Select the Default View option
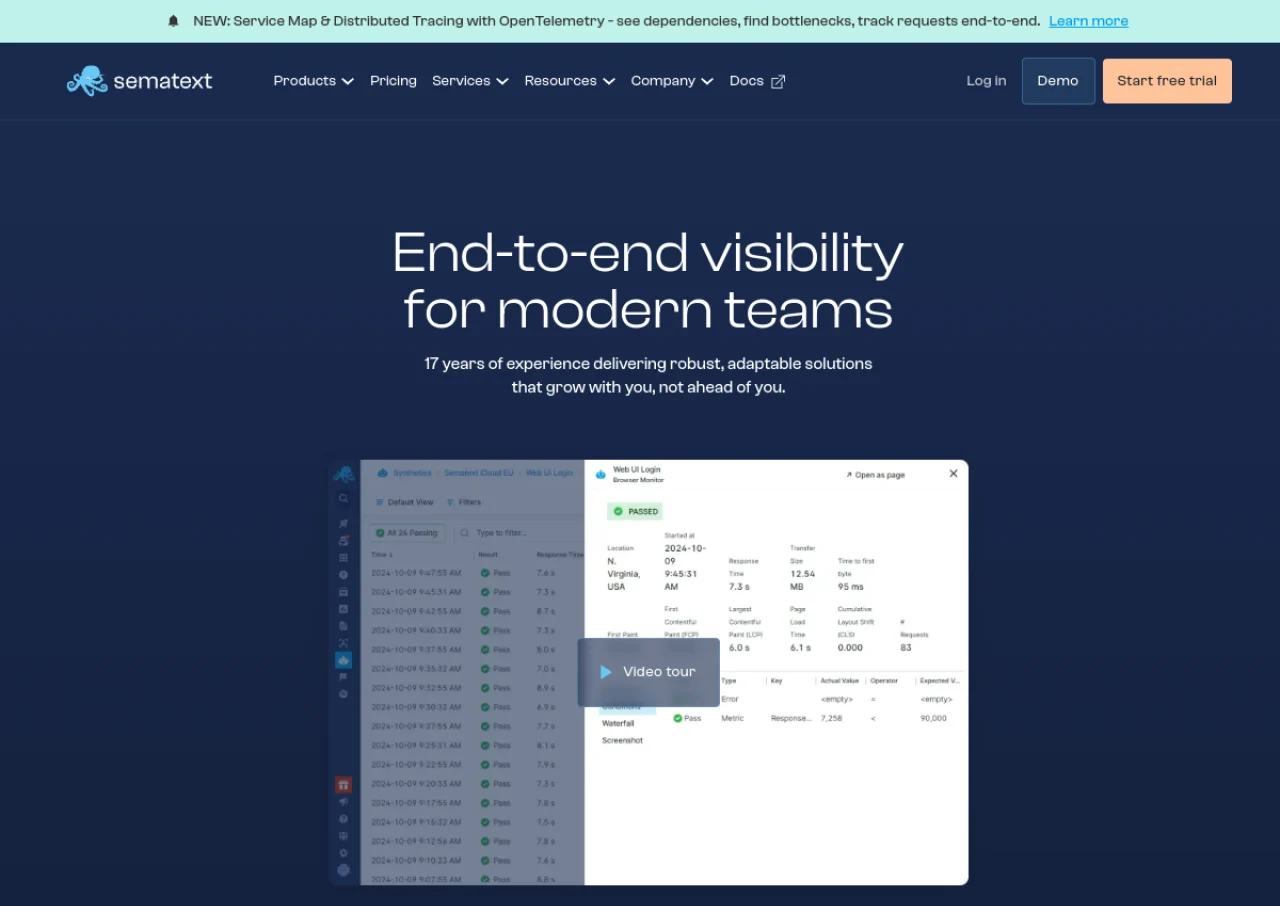Viewport: 1280px width, 906px height. (404, 502)
